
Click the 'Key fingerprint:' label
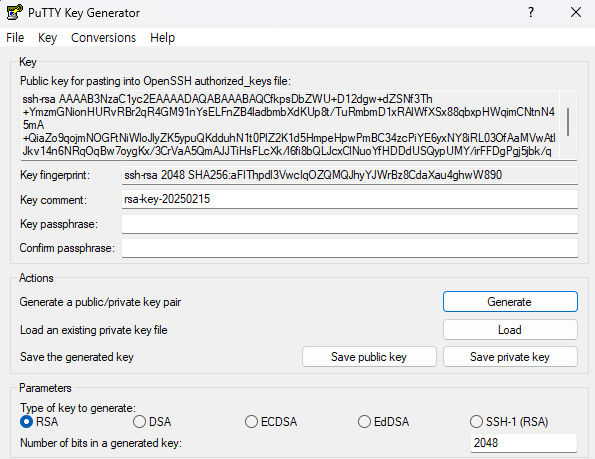[x=55, y=175]
